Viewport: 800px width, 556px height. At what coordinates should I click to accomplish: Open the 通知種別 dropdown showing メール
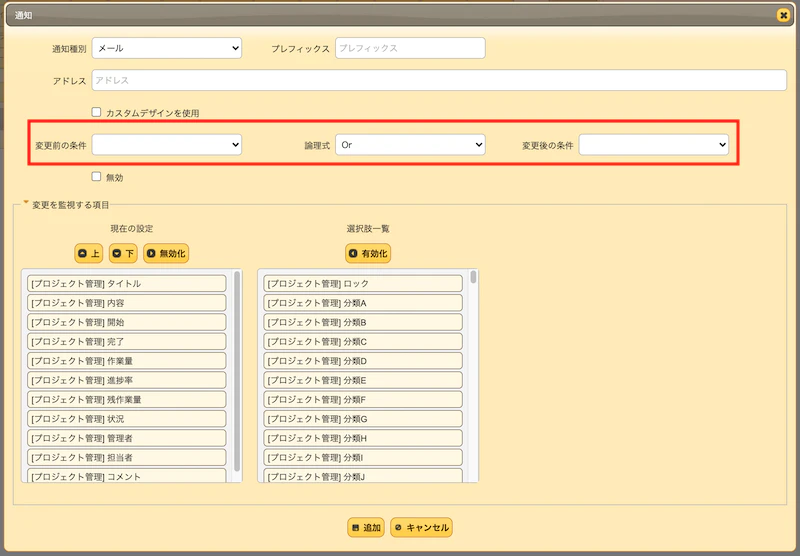(x=167, y=48)
